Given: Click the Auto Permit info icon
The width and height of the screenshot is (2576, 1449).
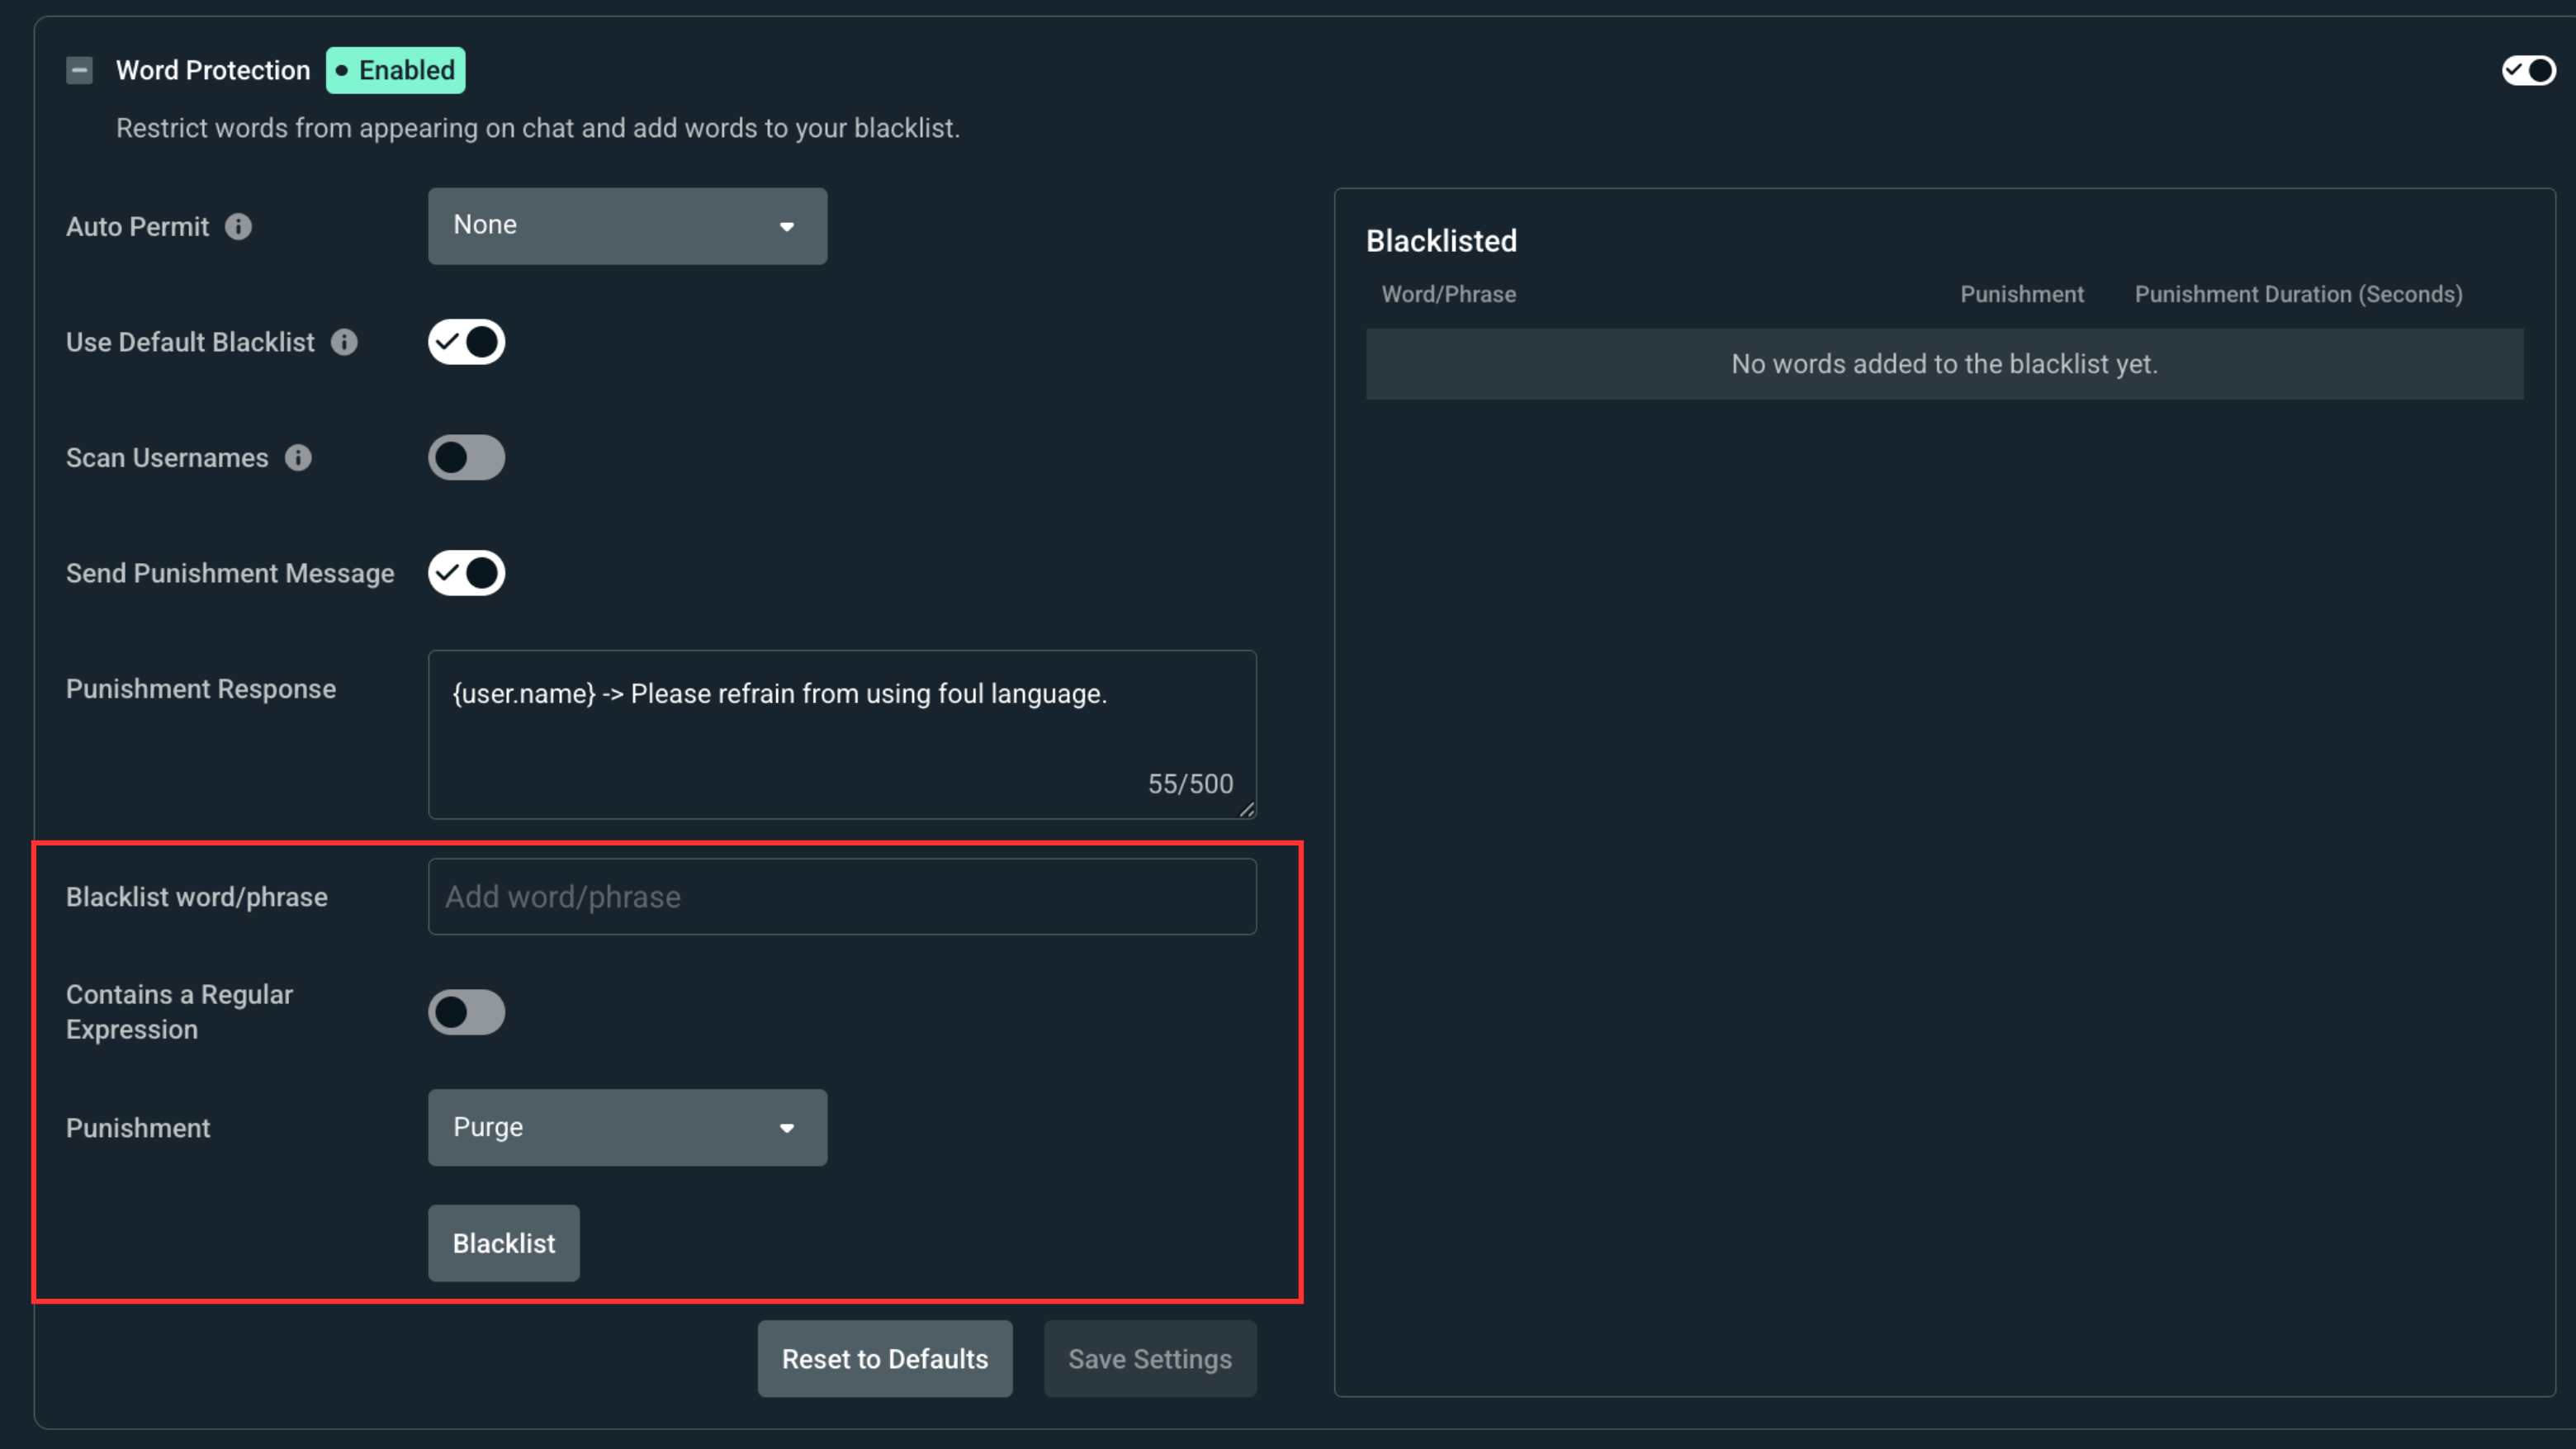Looking at the screenshot, I should [238, 227].
